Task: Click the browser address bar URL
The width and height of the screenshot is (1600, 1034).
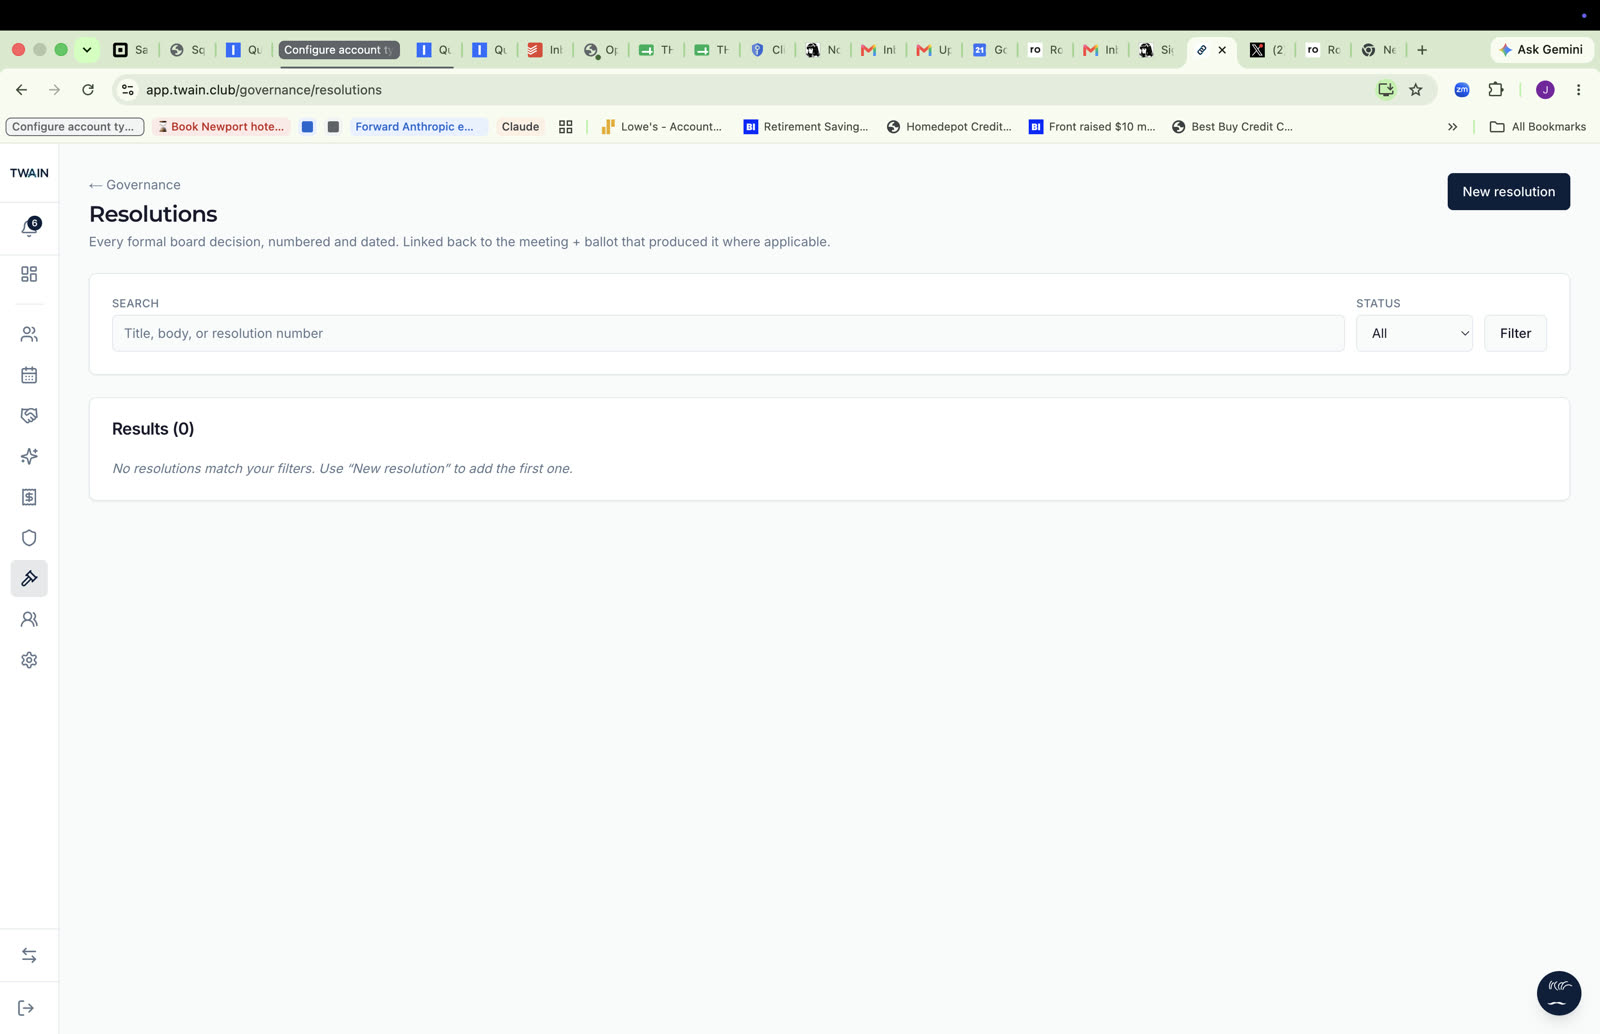Action: 264,90
